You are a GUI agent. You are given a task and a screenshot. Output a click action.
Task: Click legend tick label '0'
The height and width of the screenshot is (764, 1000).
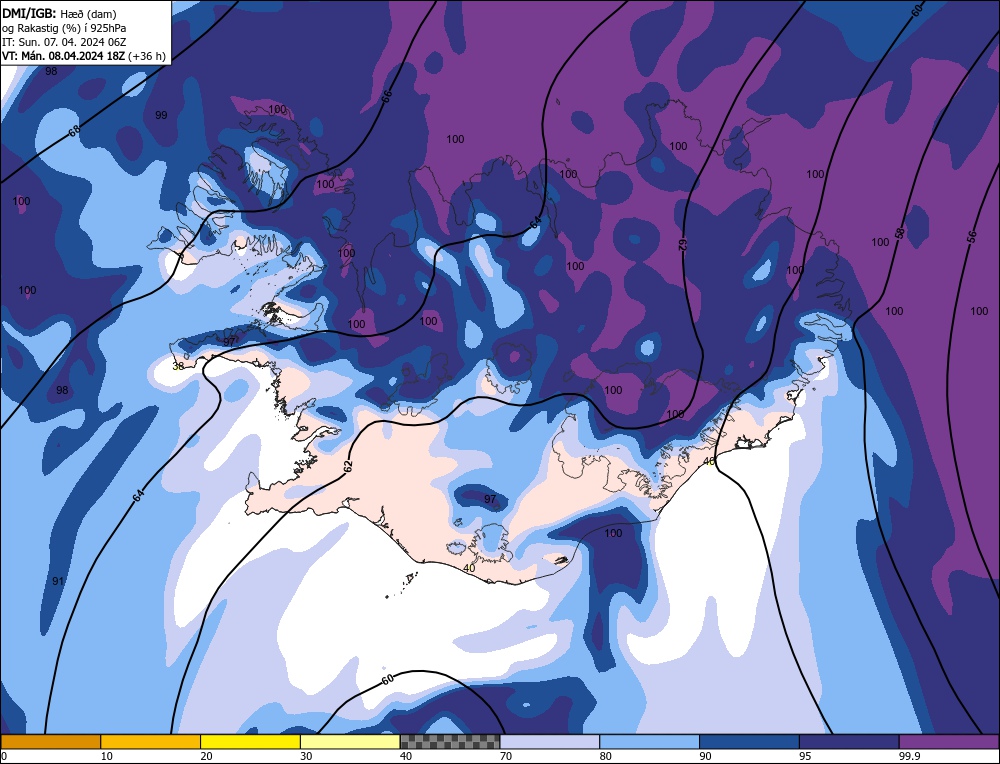pyautogui.click(x=4, y=756)
